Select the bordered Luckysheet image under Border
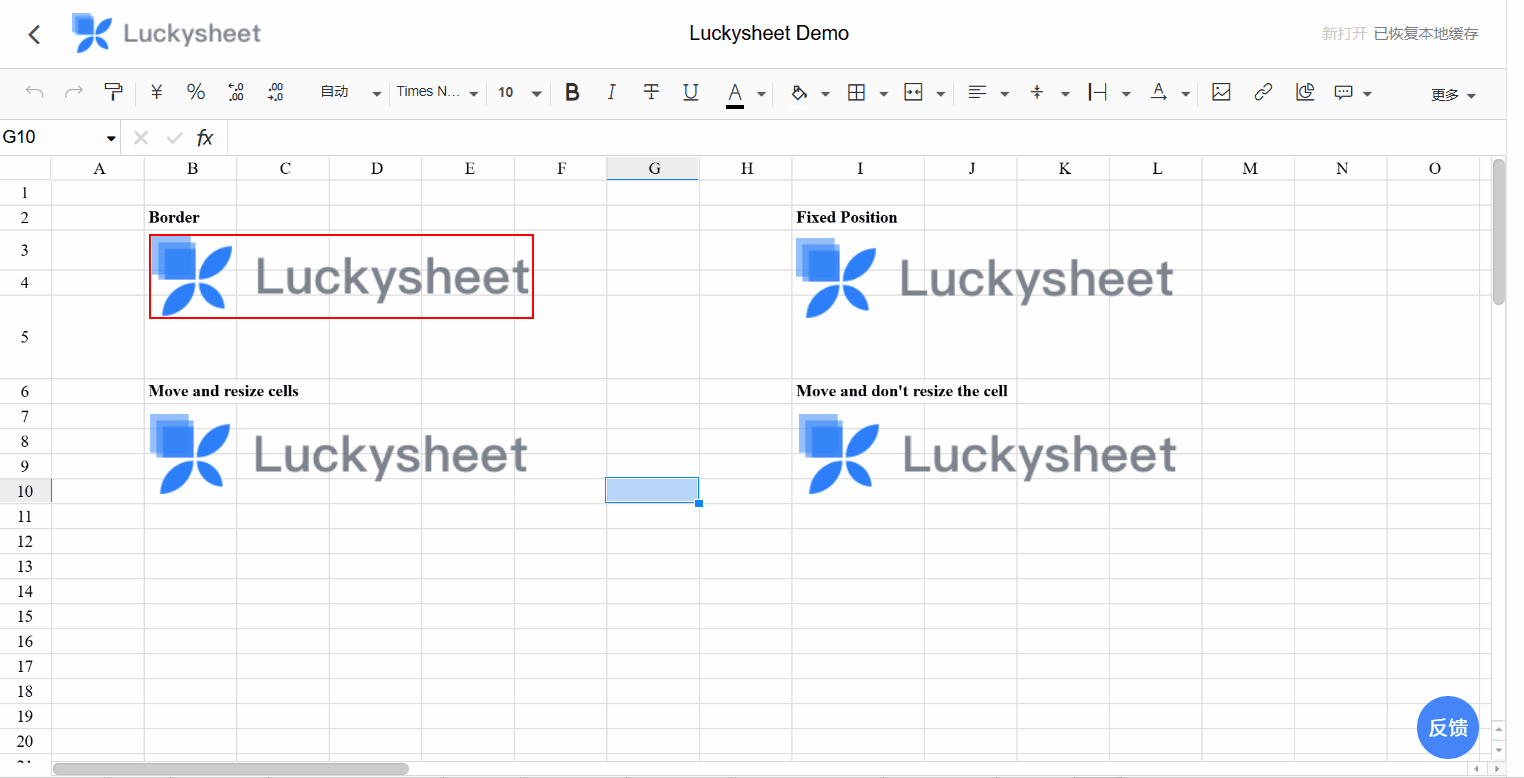This screenshot has width=1524, height=778. pos(341,277)
